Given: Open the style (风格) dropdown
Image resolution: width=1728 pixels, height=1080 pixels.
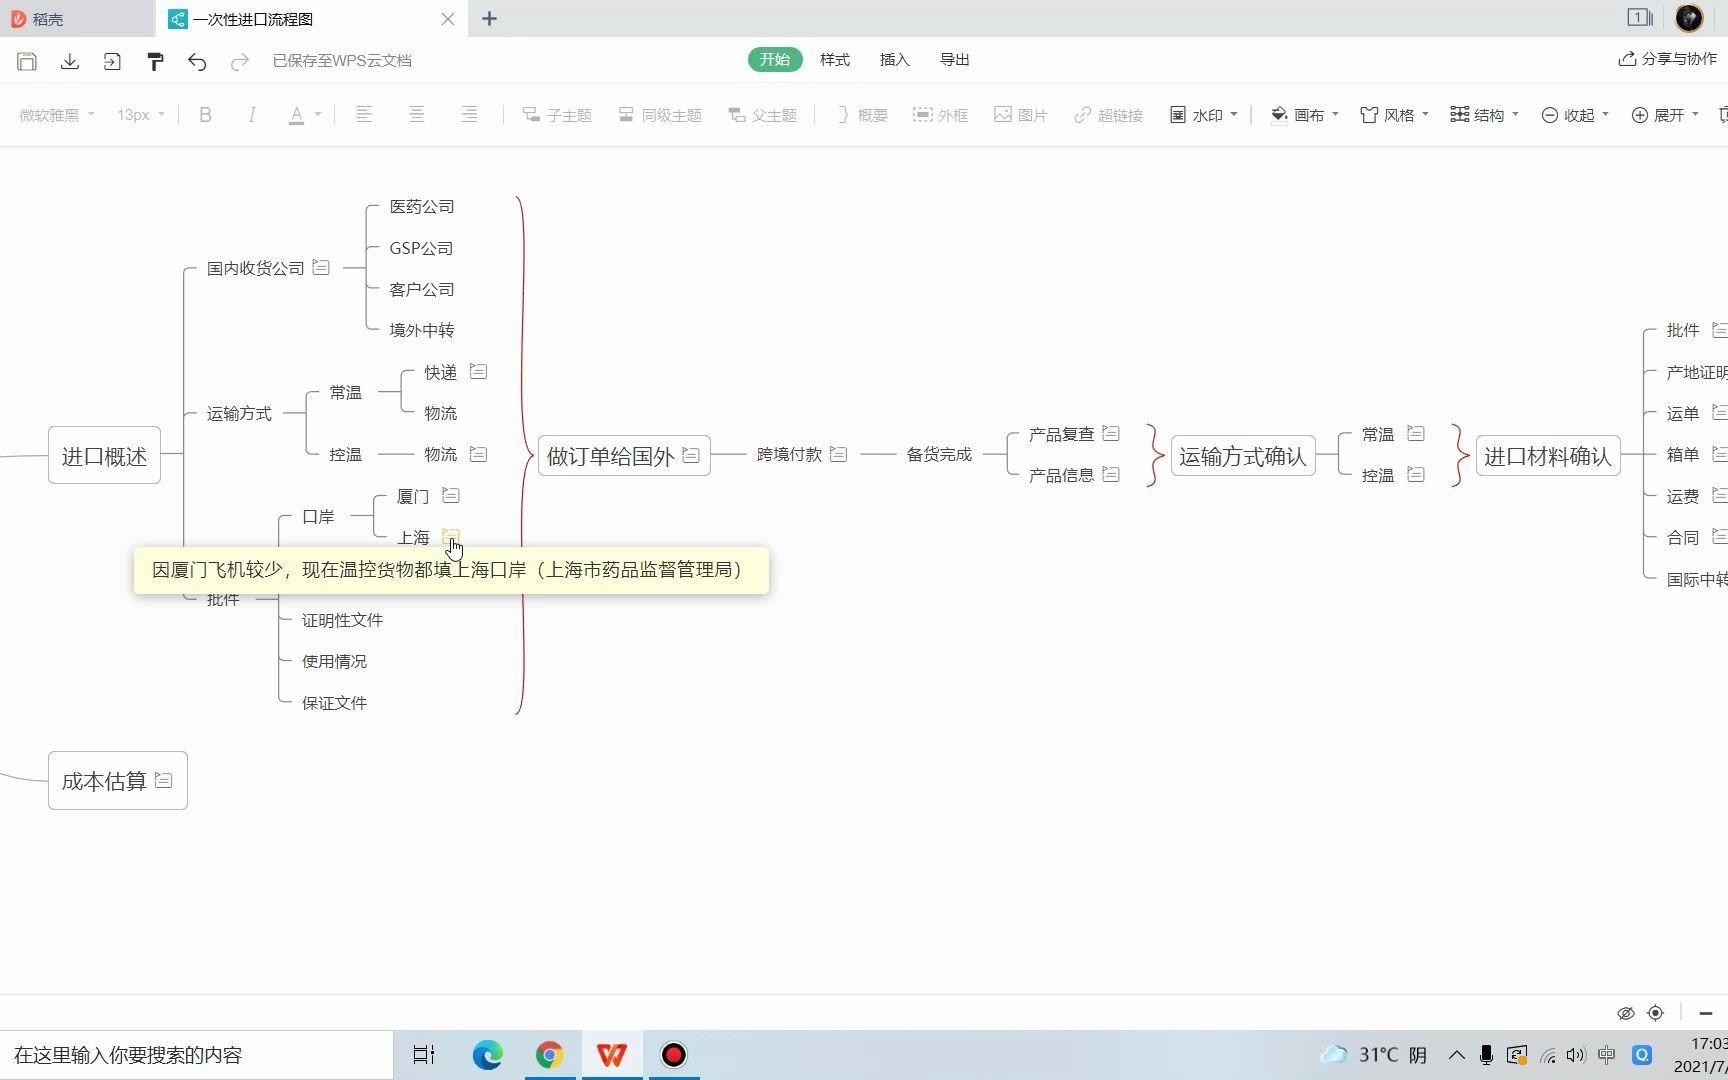Looking at the screenshot, I should (1395, 115).
